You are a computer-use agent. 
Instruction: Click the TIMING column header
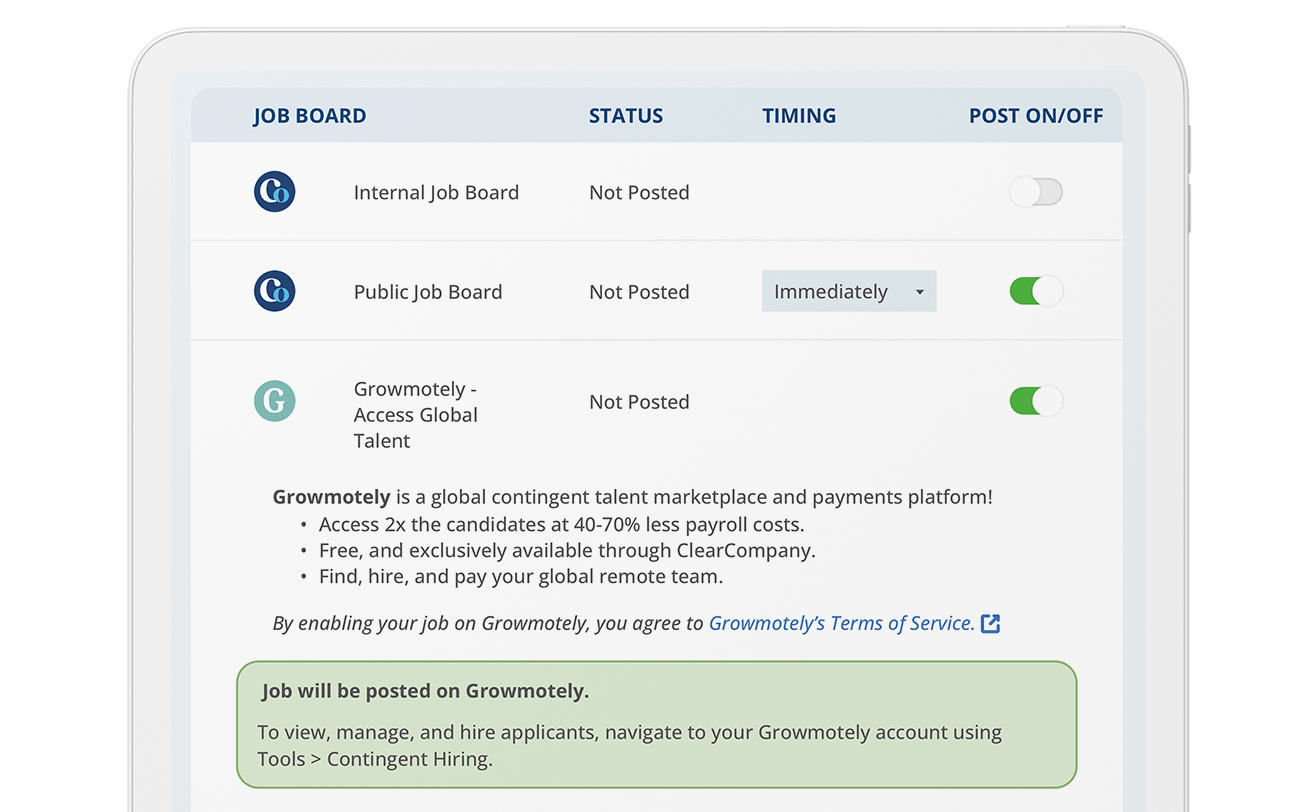(x=799, y=116)
